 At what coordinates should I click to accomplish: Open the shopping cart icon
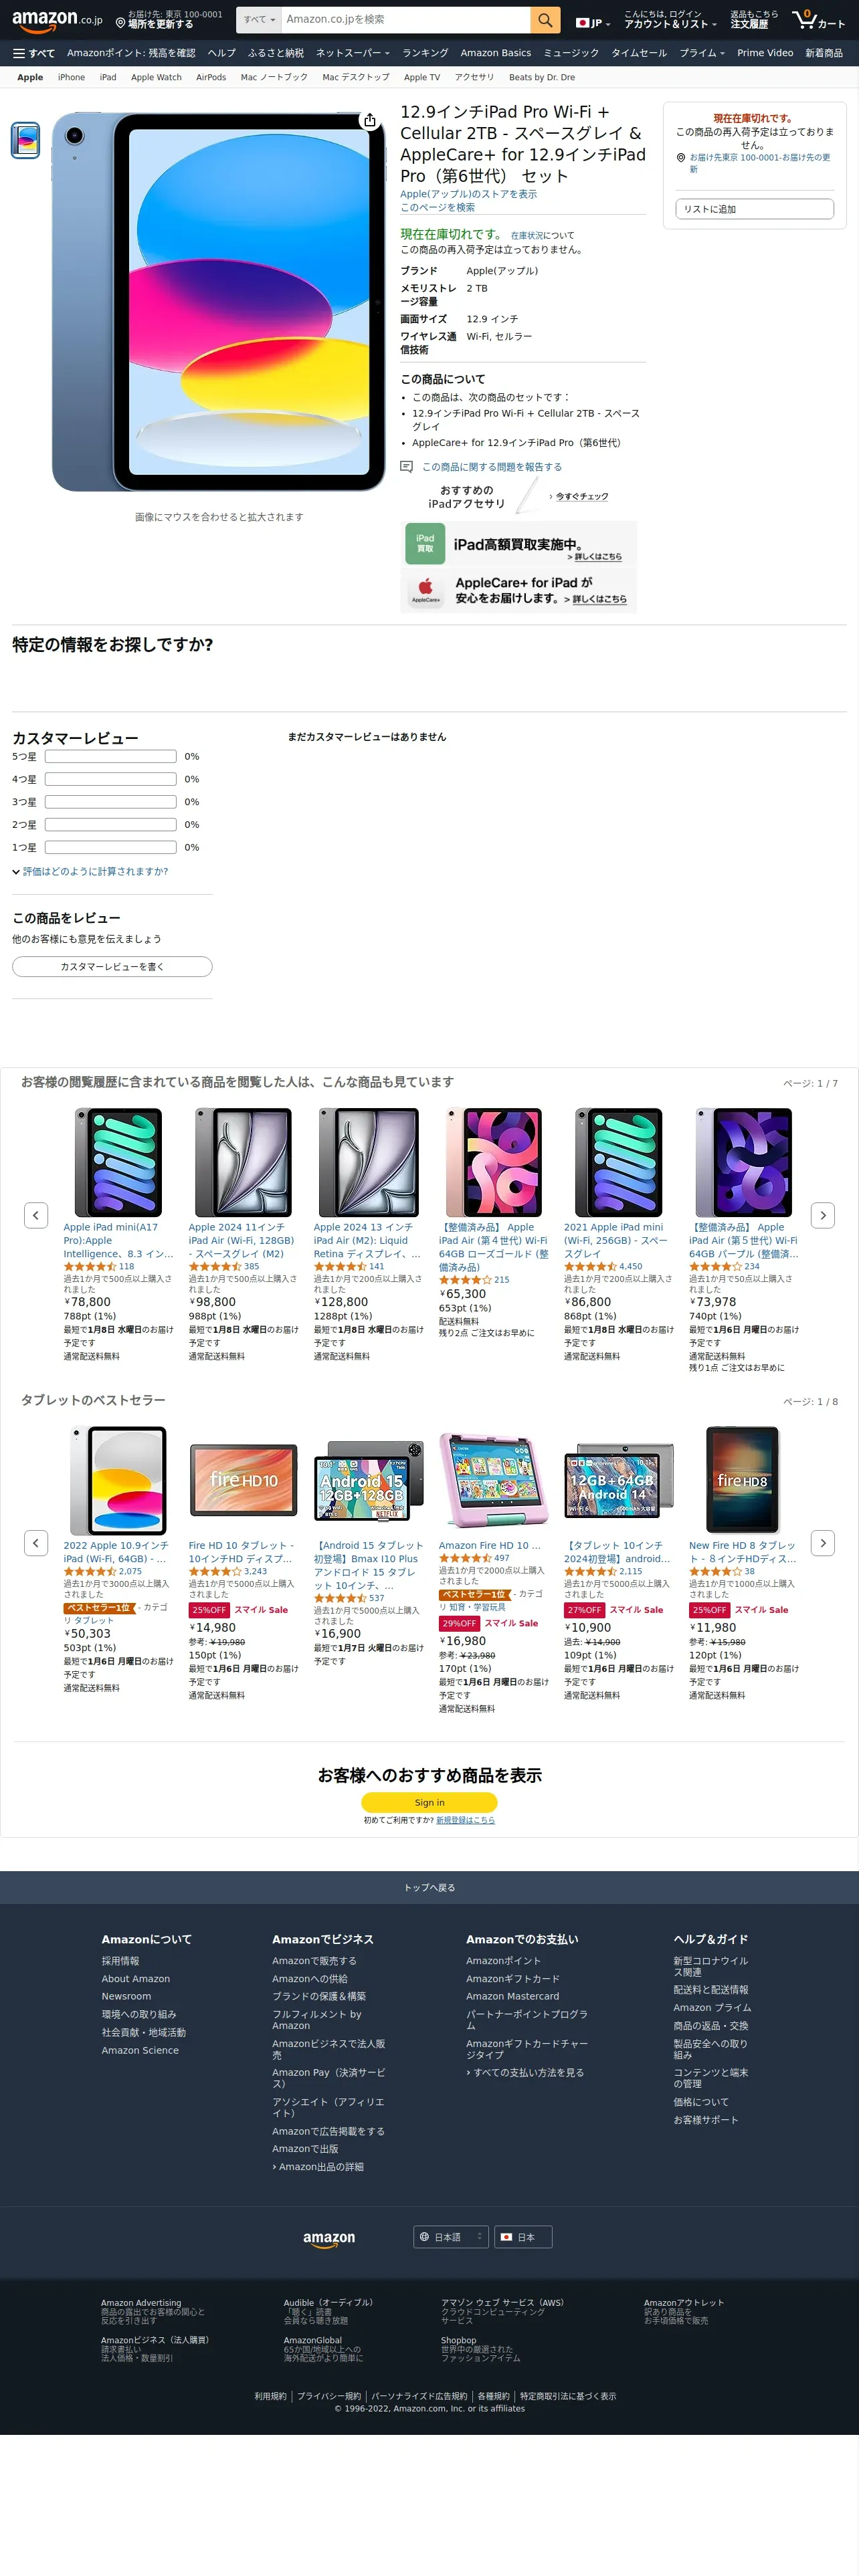tap(818, 20)
